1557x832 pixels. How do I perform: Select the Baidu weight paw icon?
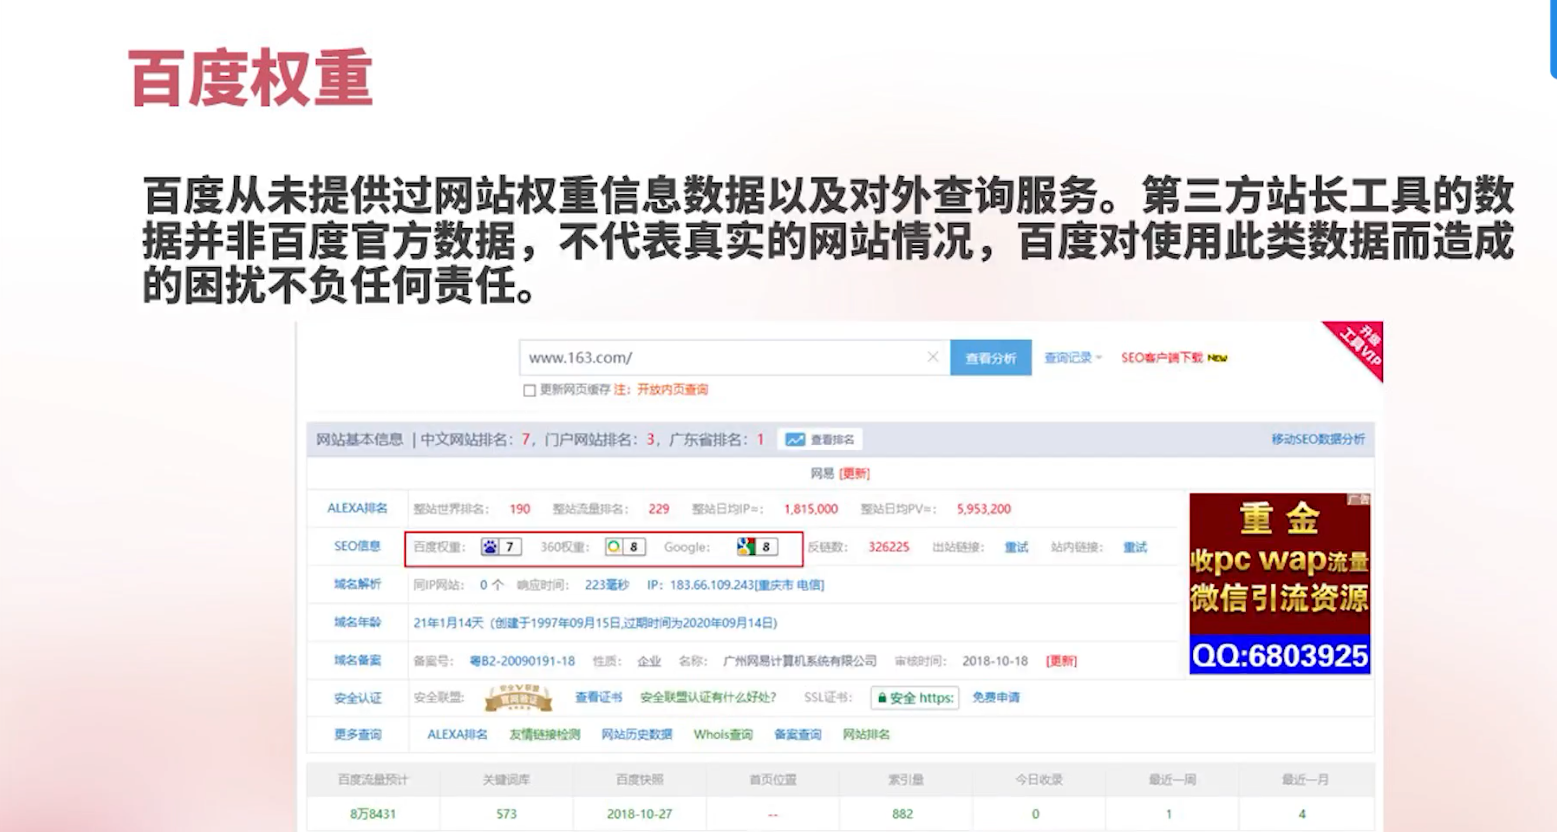pyautogui.click(x=491, y=546)
